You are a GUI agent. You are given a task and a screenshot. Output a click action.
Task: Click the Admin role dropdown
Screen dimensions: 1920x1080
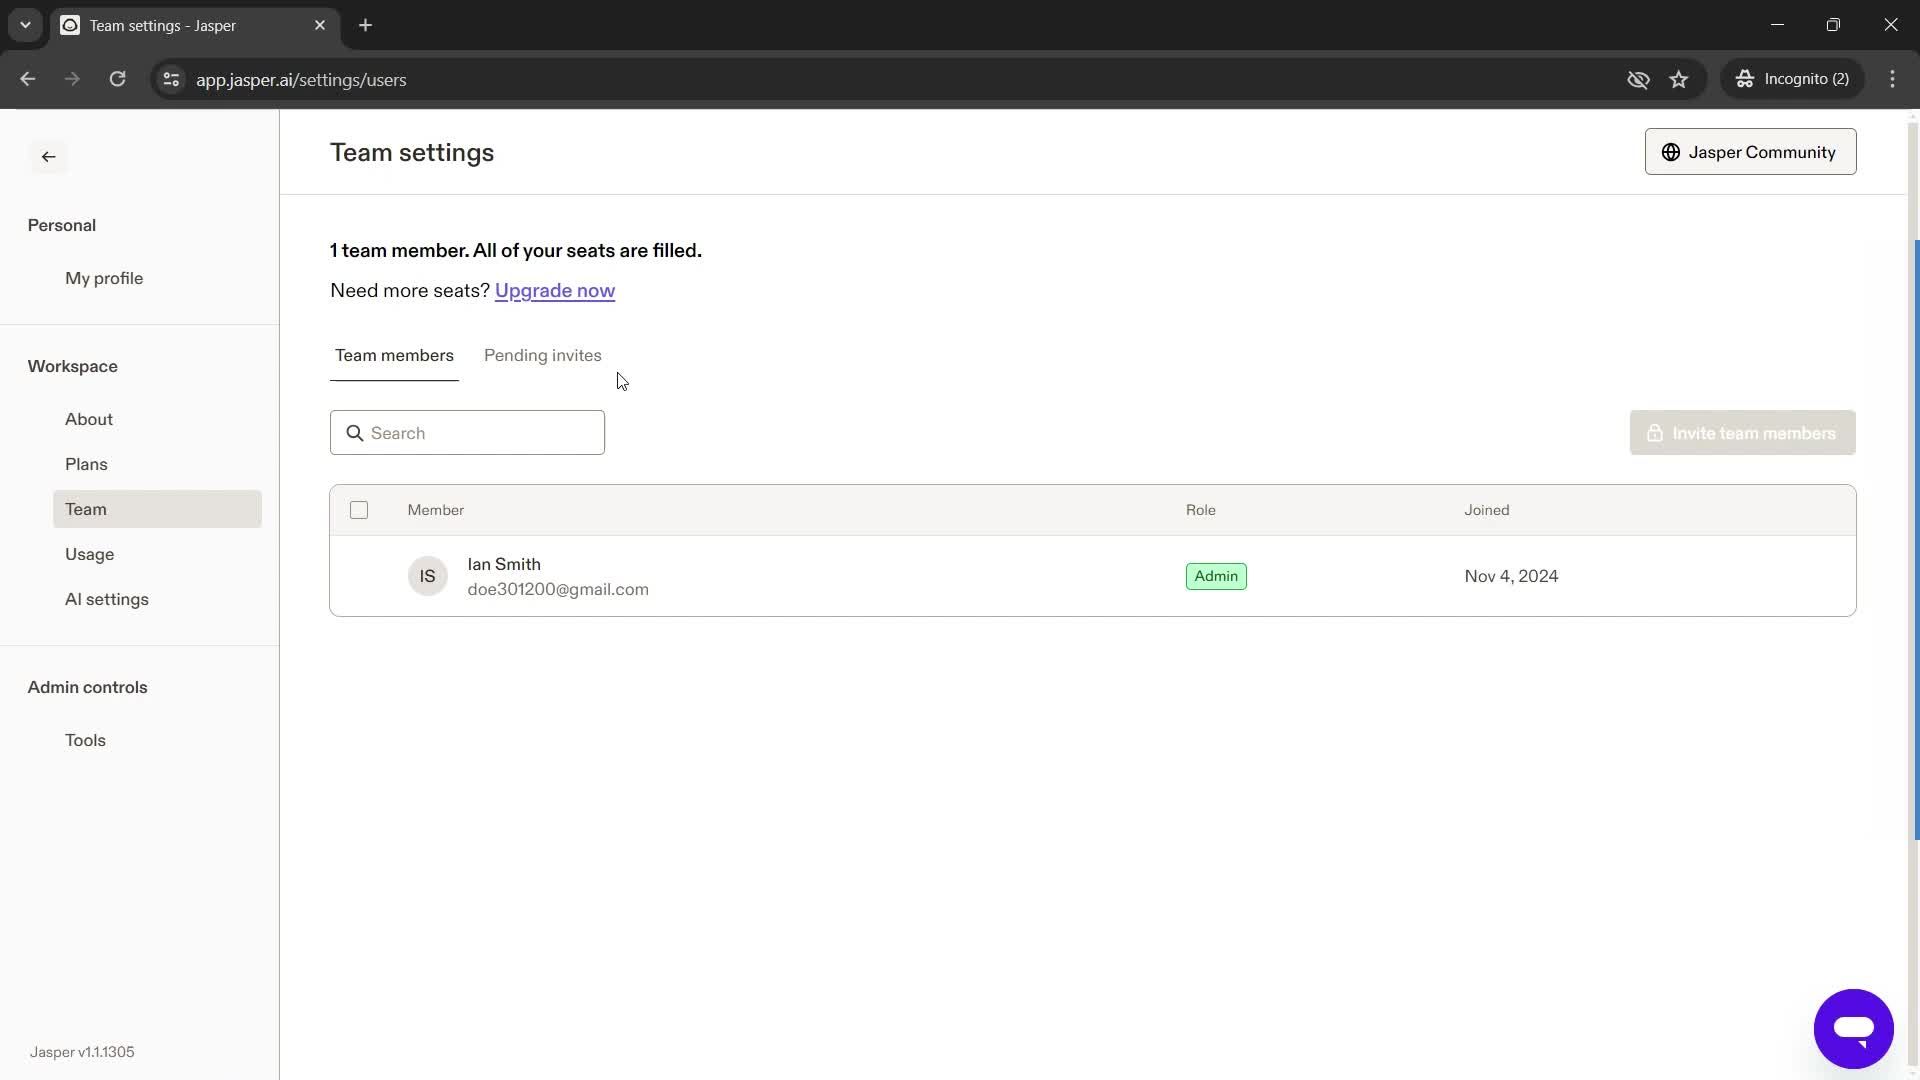coord(1215,576)
